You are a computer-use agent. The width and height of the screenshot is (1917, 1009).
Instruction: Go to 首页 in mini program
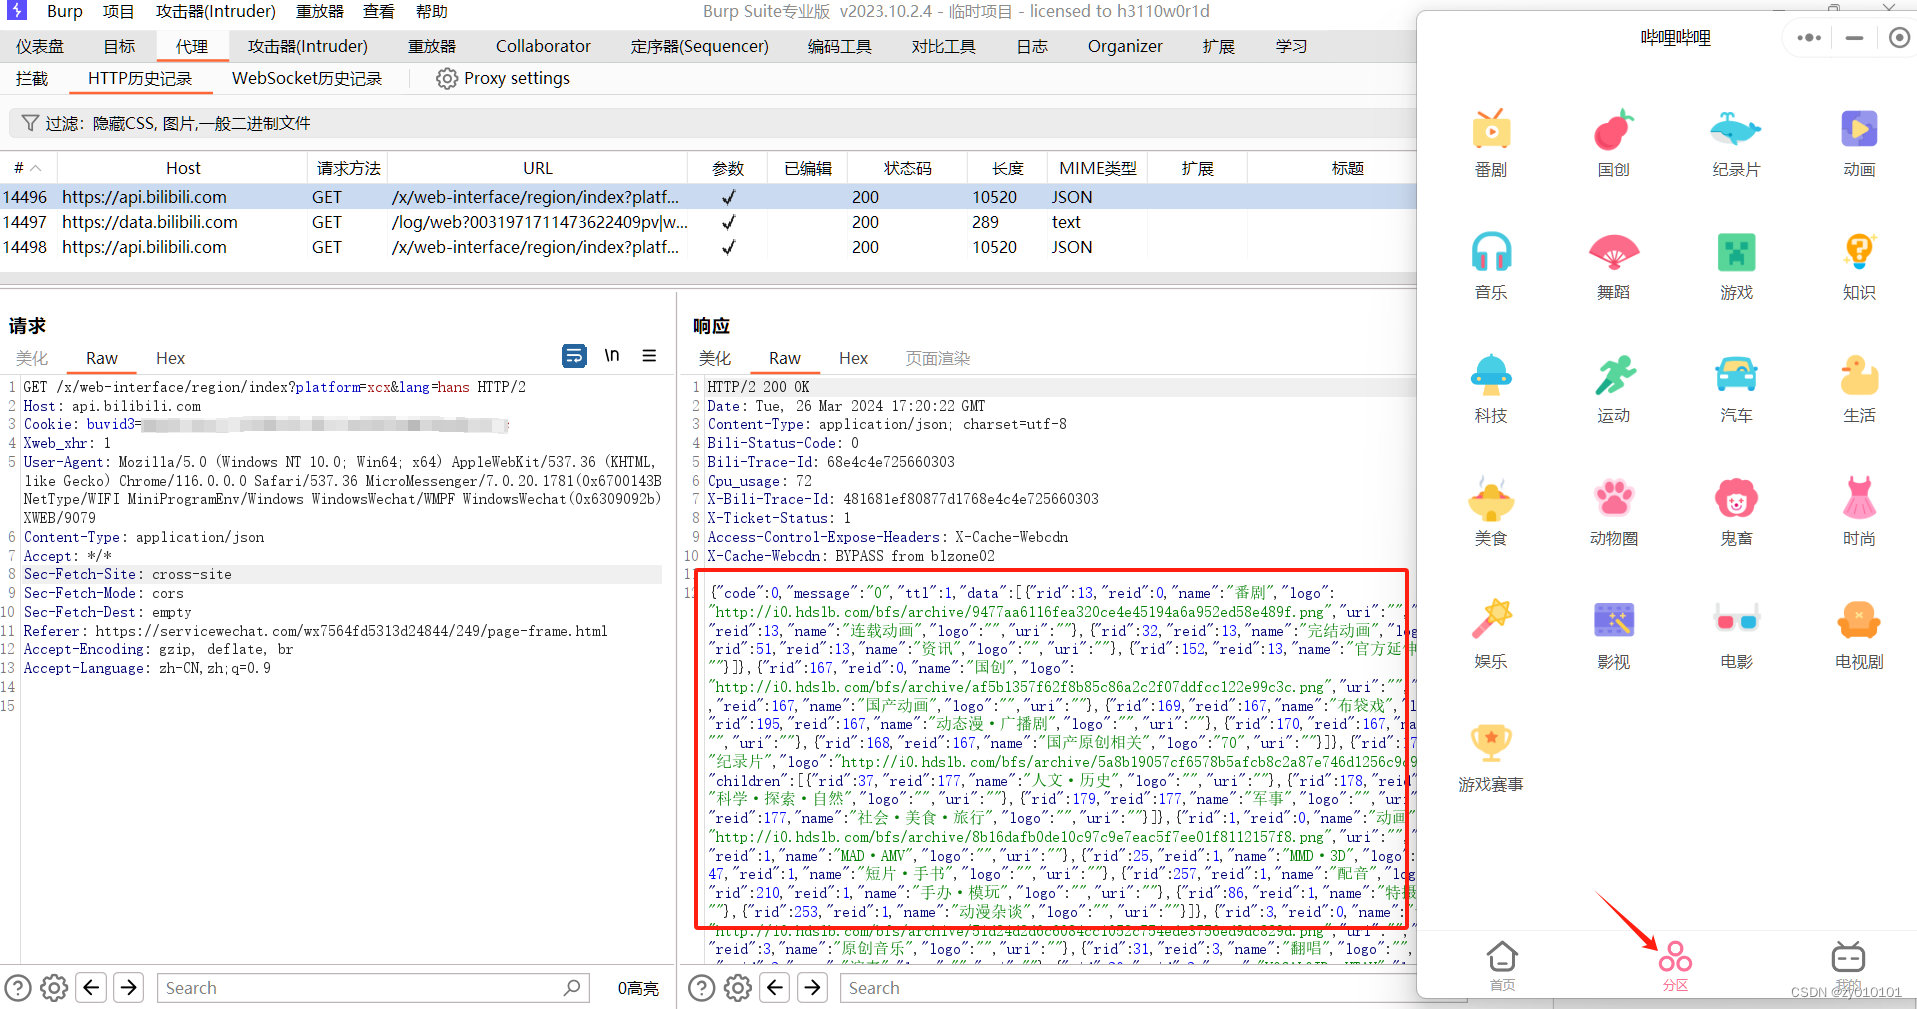[1502, 966]
